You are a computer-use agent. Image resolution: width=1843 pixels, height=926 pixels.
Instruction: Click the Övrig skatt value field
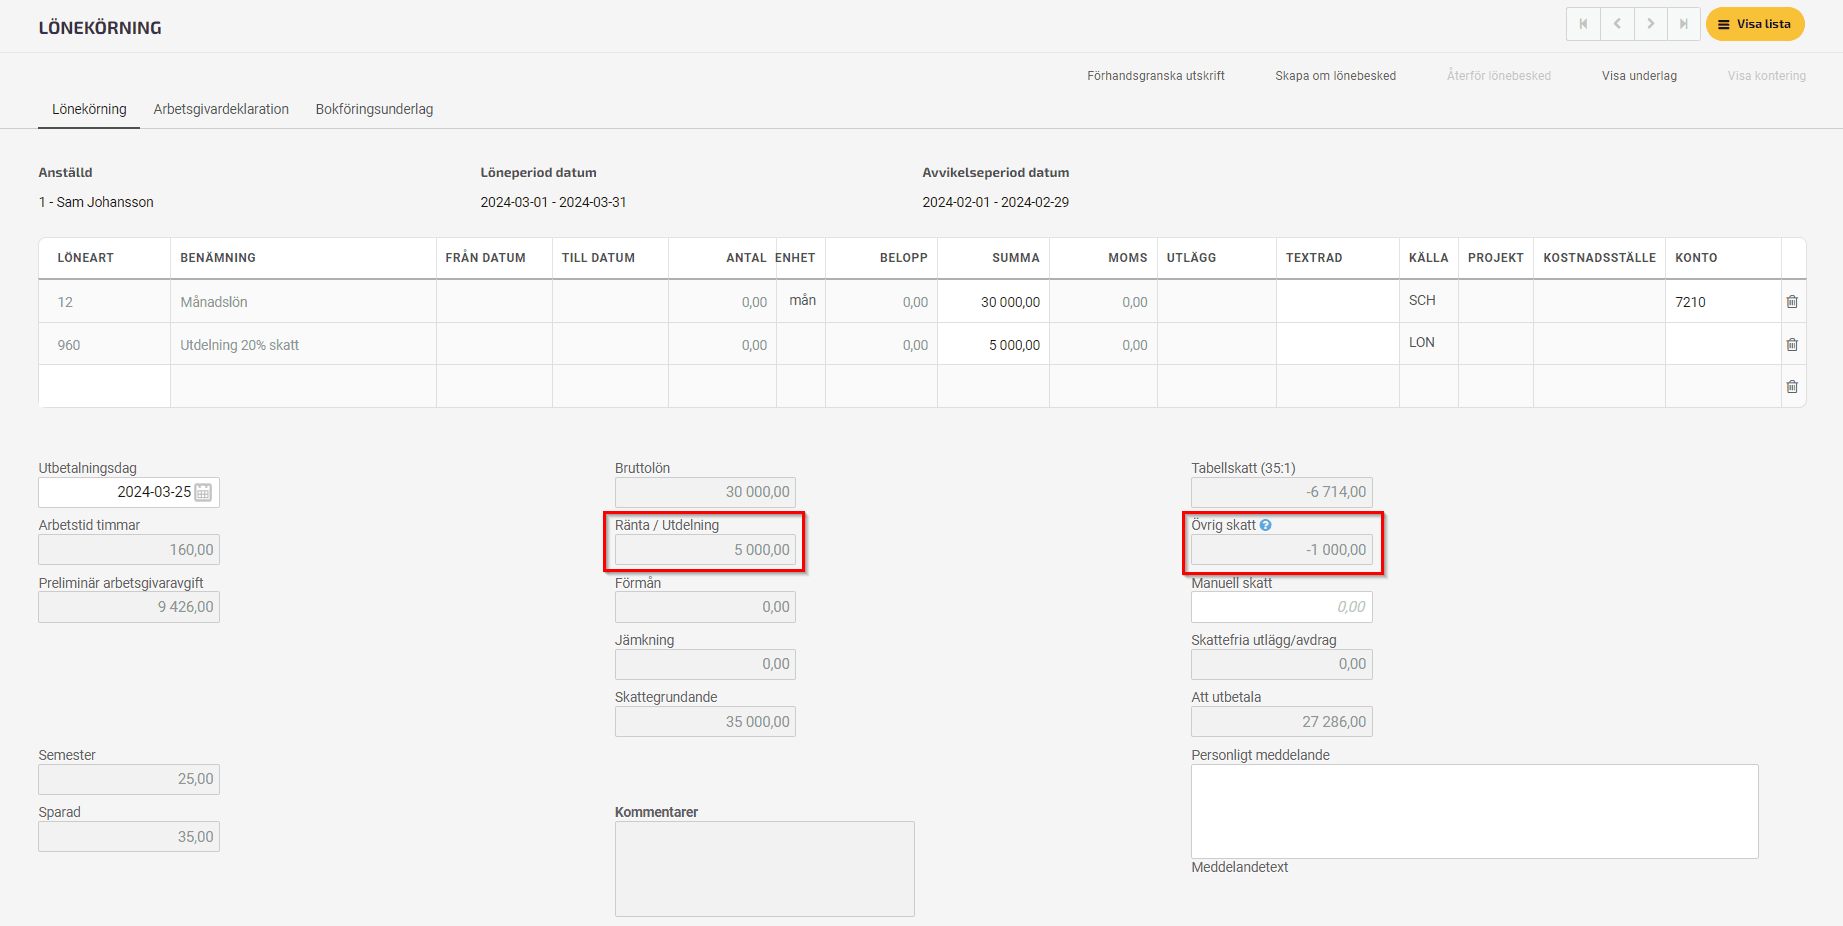pyautogui.click(x=1281, y=550)
